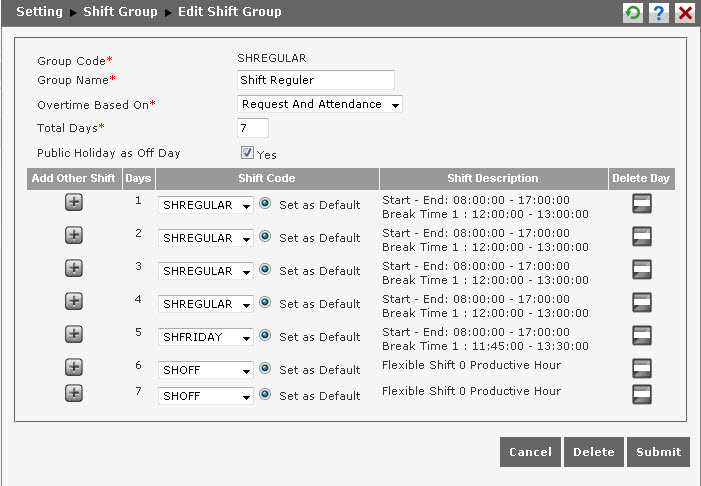Select Set as Default radio for day 5
701x486 pixels.
click(x=265, y=335)
